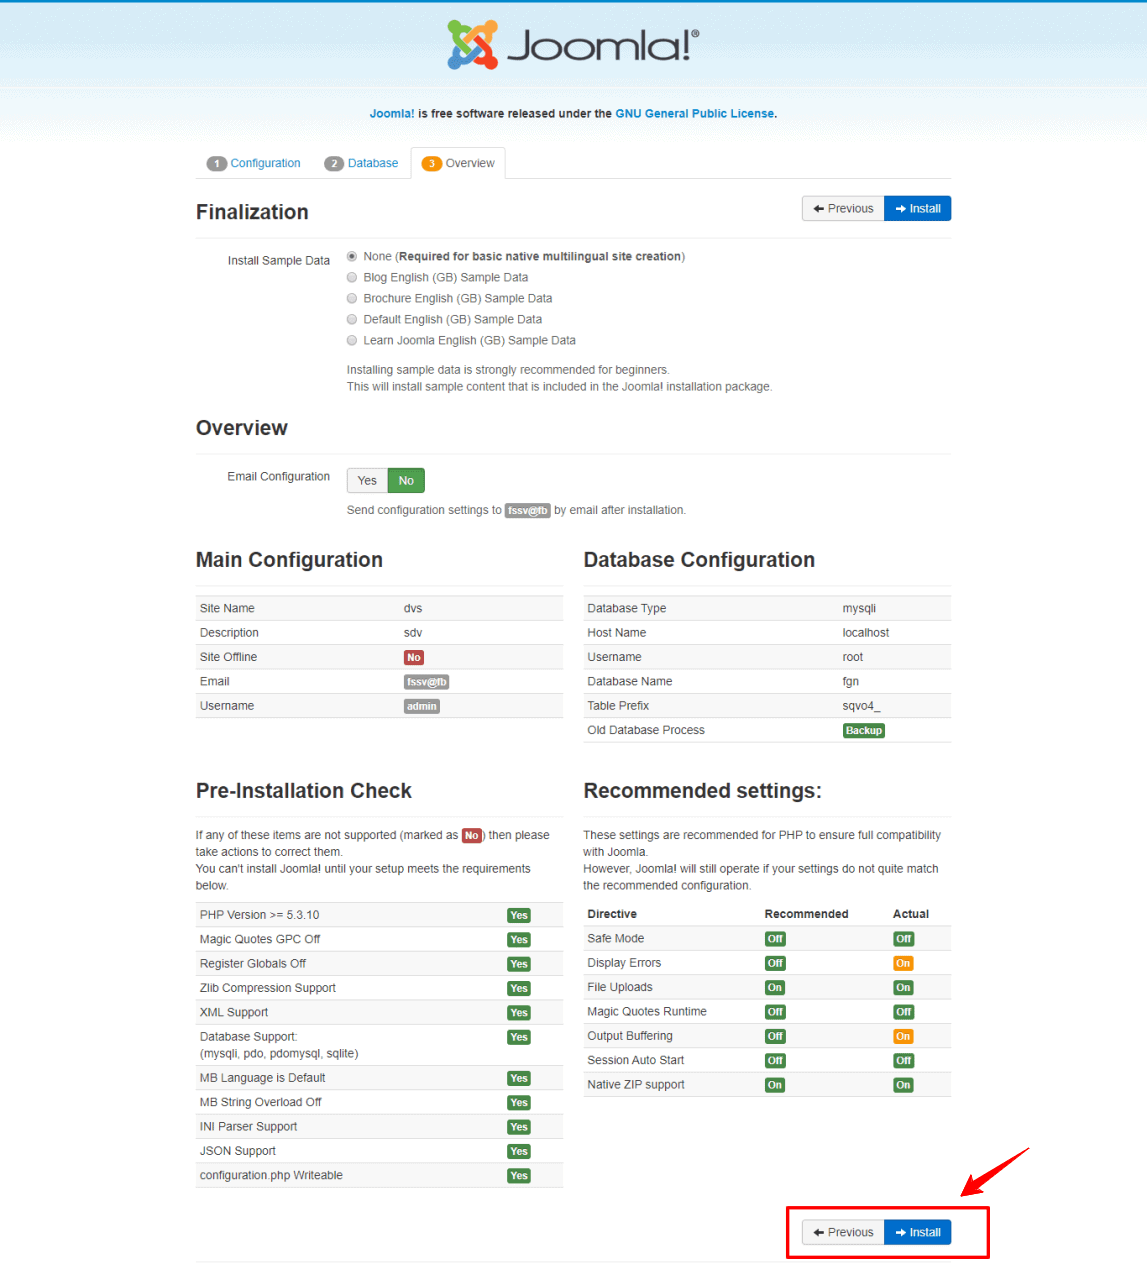
Task: Click Yes badge for Register Globals Off
Action: (519, 965)
